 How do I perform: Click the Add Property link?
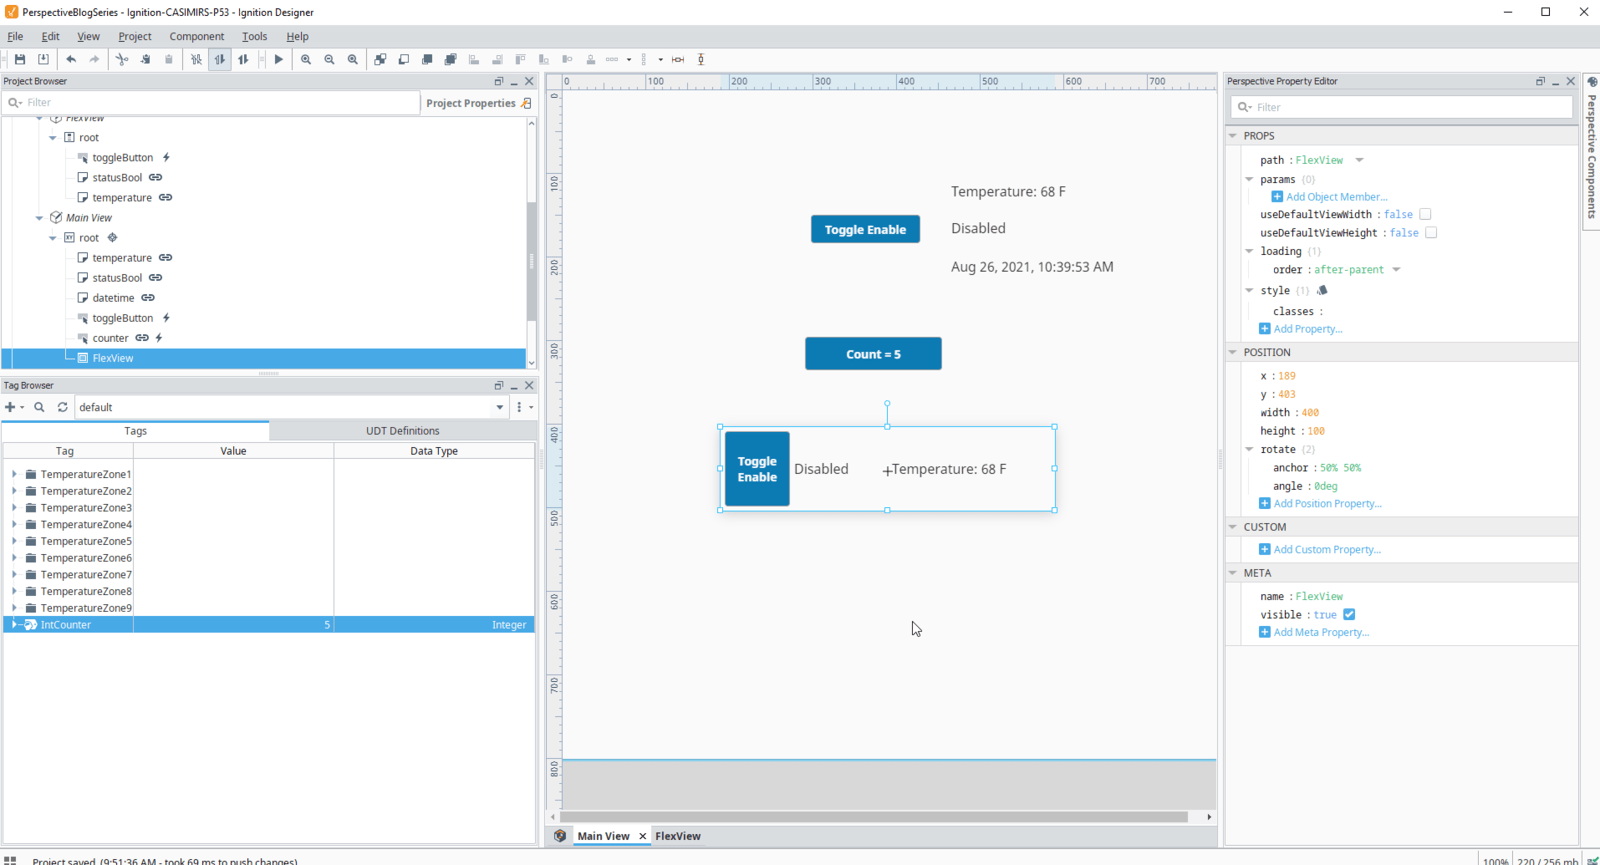tap(1308, 329)
